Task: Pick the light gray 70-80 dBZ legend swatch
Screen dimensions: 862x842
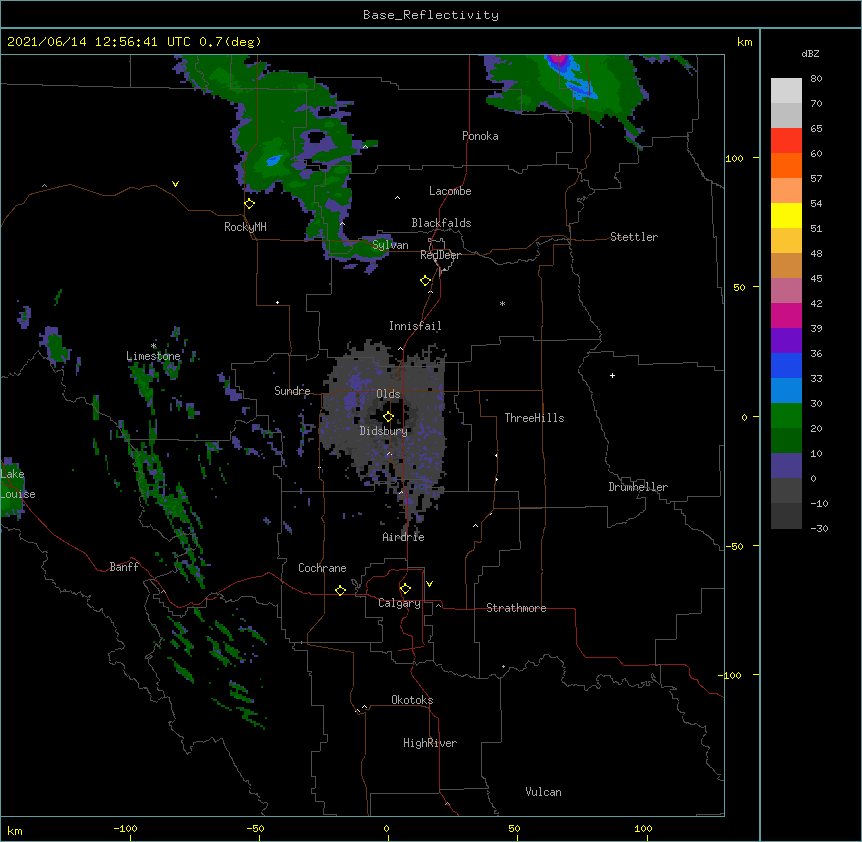Action: tap(786, 91)
